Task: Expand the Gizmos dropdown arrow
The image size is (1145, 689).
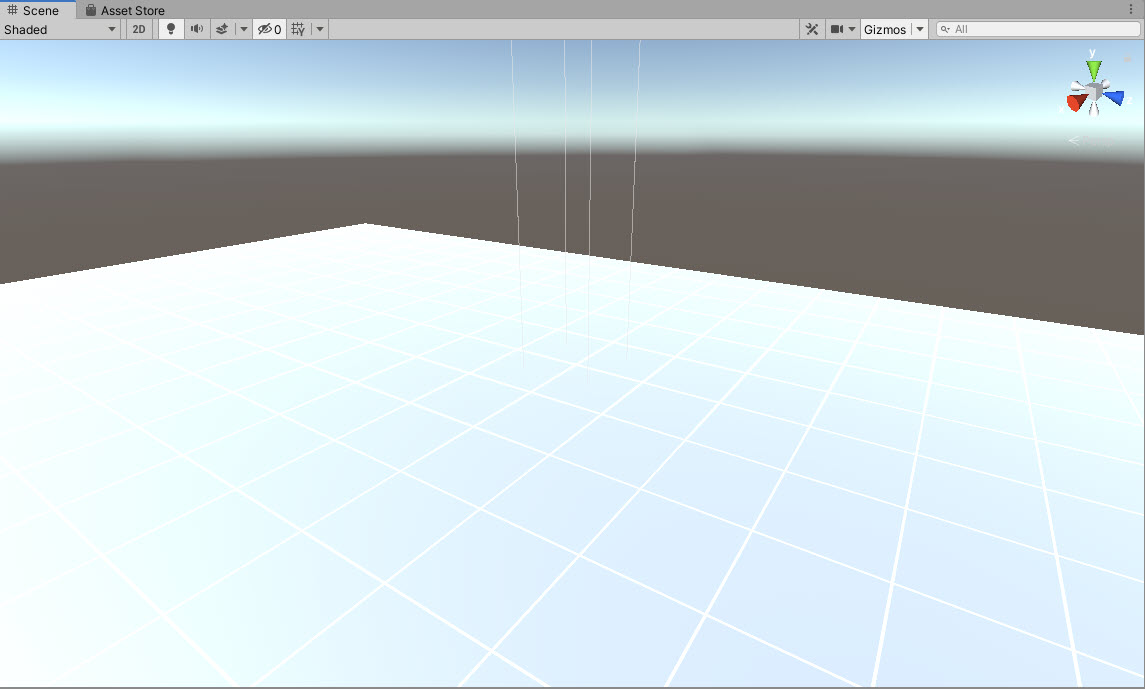Action: 920,29
